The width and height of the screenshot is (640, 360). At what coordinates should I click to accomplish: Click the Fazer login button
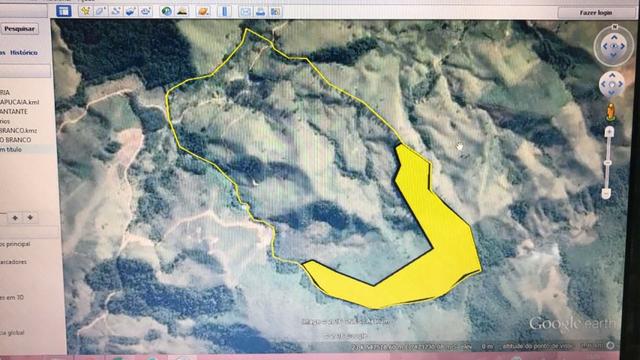(596, 13)
